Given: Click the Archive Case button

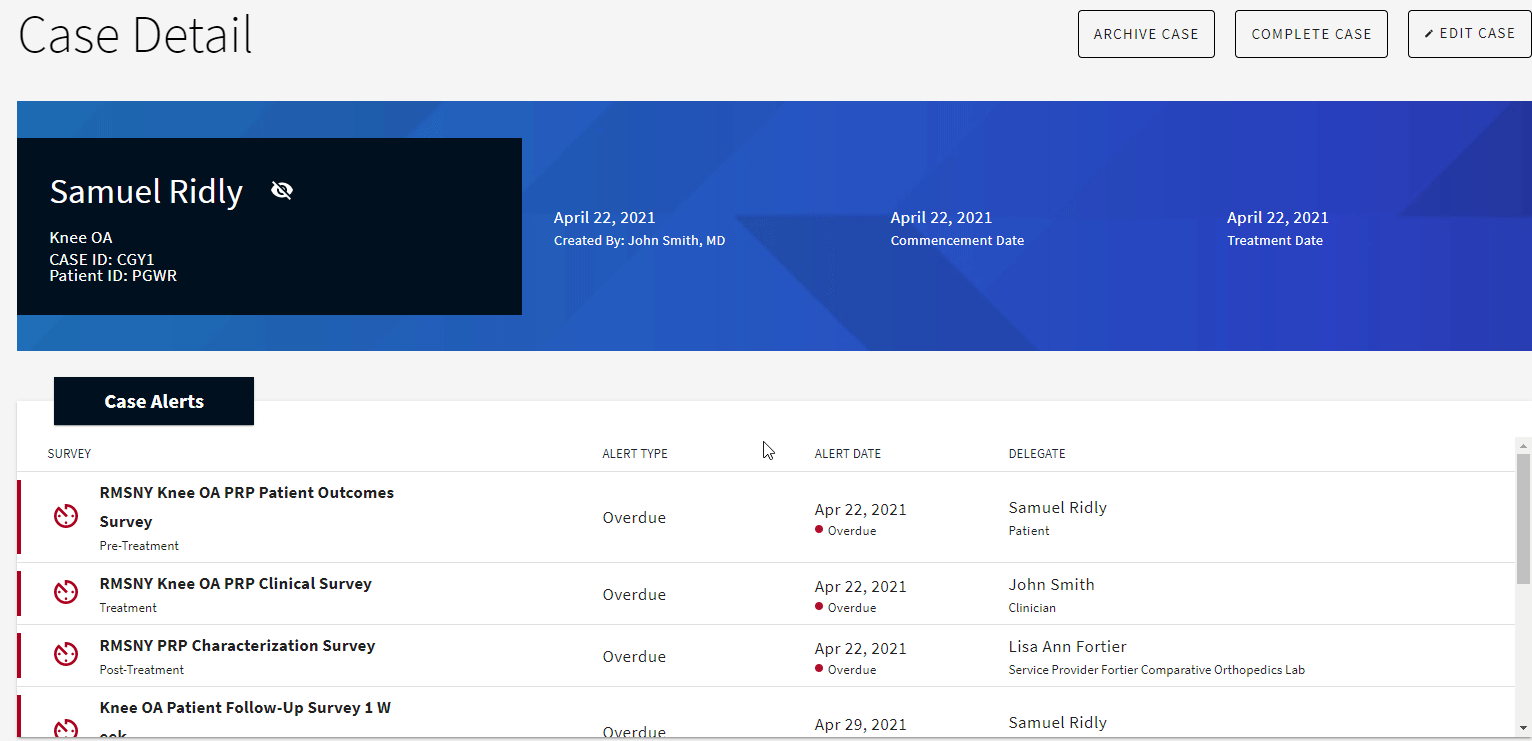Looking at the screenshot, I should [1145, 34].
